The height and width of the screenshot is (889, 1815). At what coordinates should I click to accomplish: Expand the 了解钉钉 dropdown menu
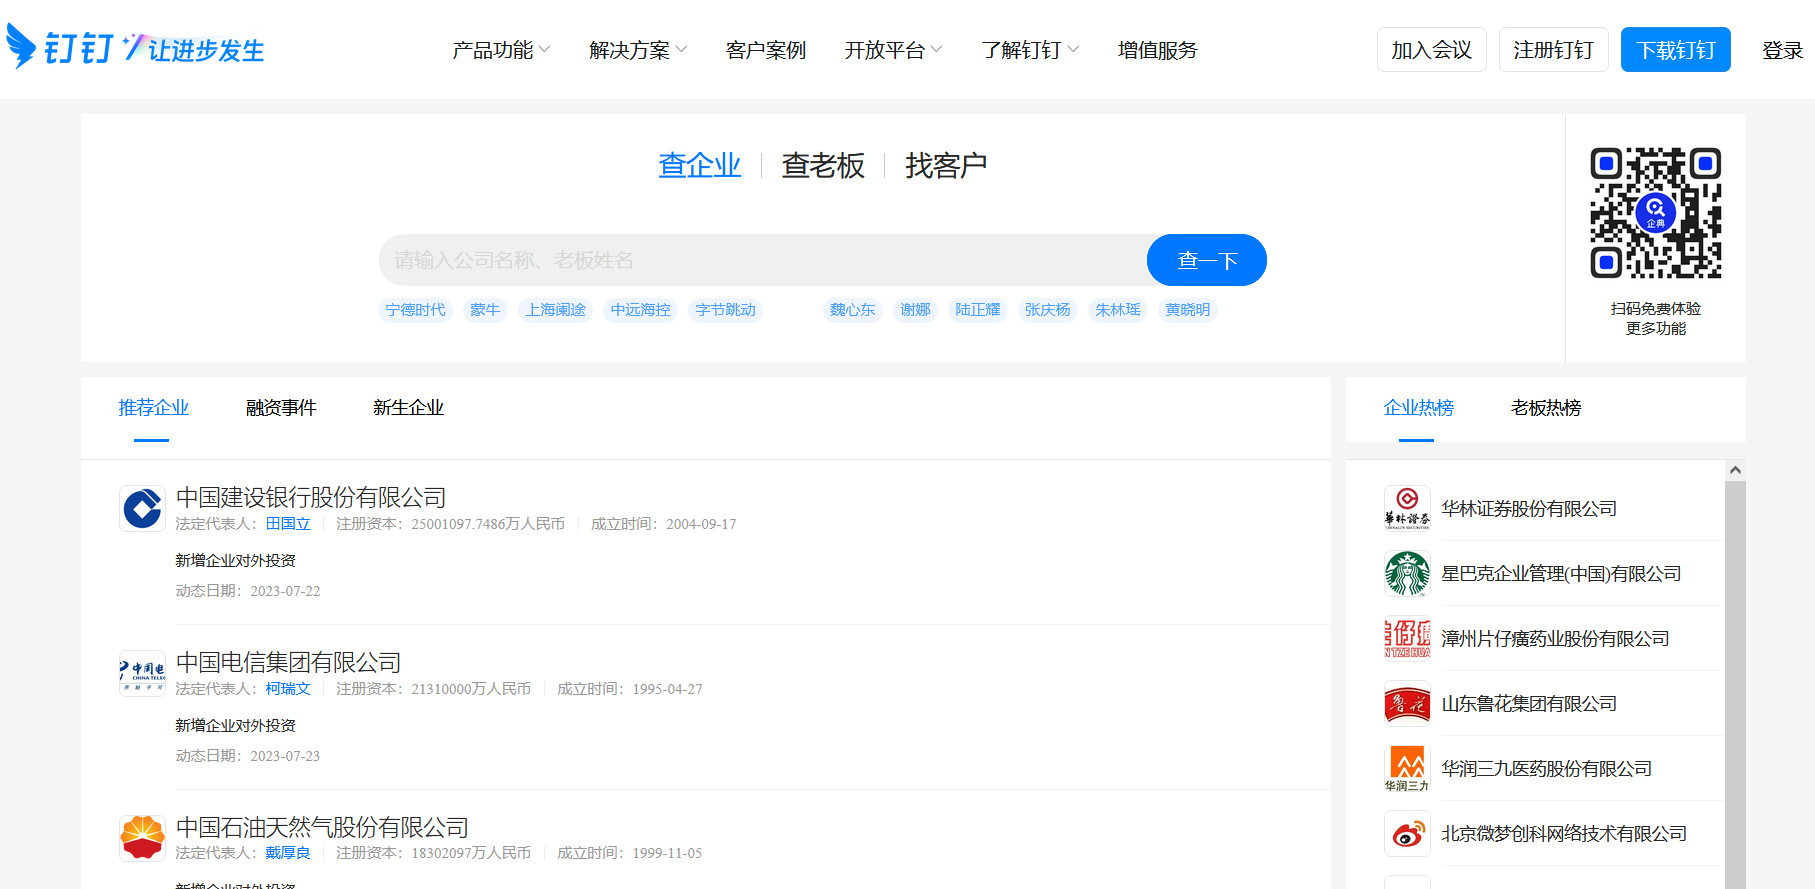[x=1030, y=50]
